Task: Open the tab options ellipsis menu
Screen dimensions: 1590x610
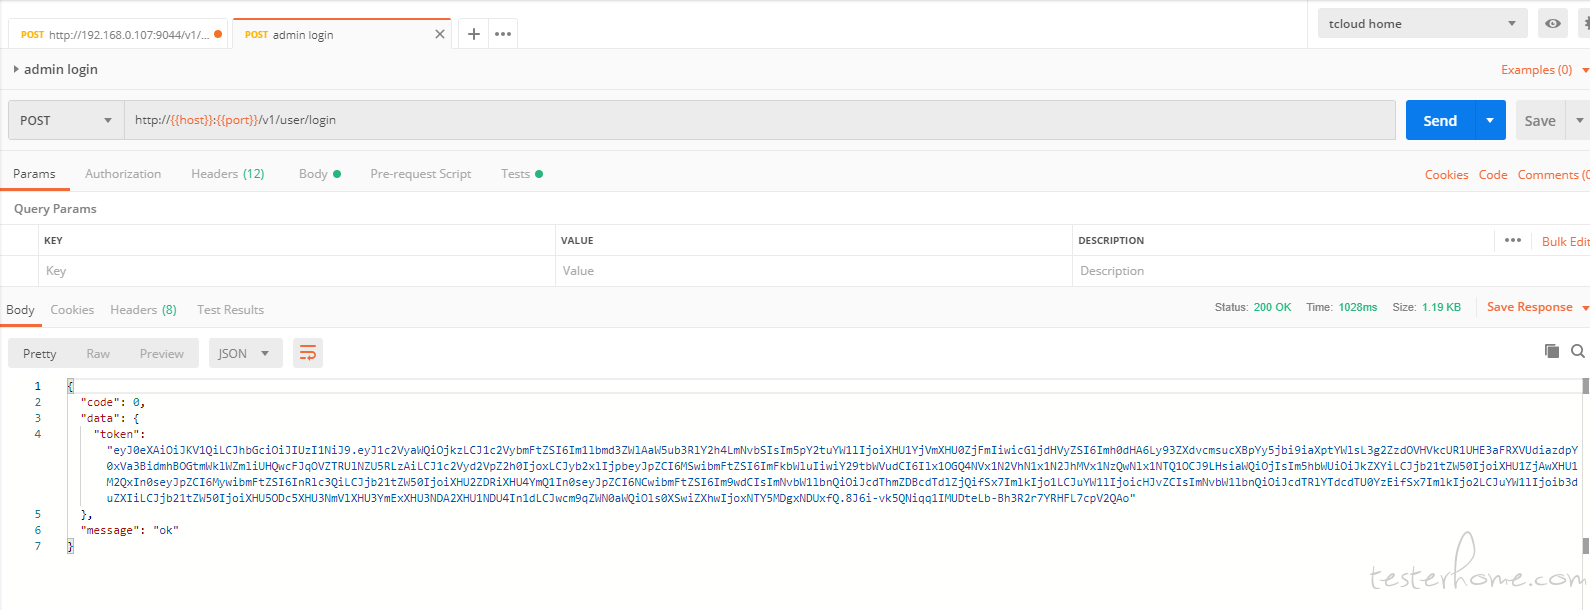Action: [503, 34]
